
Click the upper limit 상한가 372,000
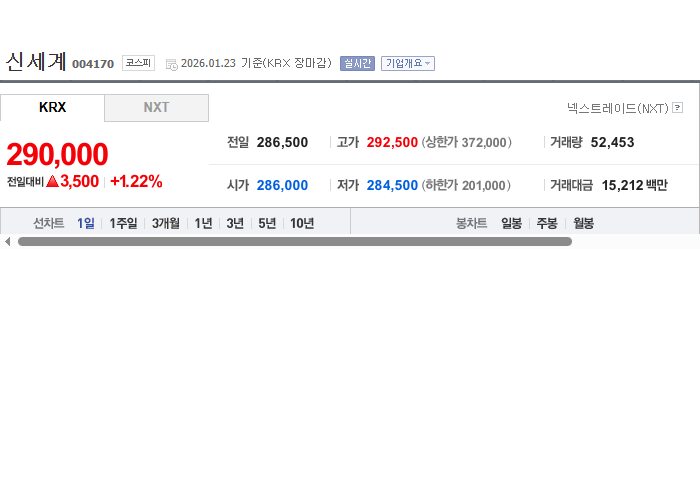[x=467, y=142]
